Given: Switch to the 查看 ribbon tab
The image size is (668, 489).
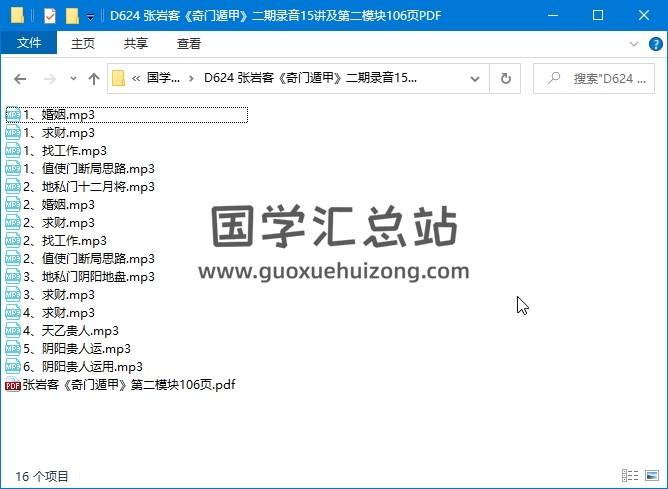Looking at the screenshot, I should pos(188,43).
